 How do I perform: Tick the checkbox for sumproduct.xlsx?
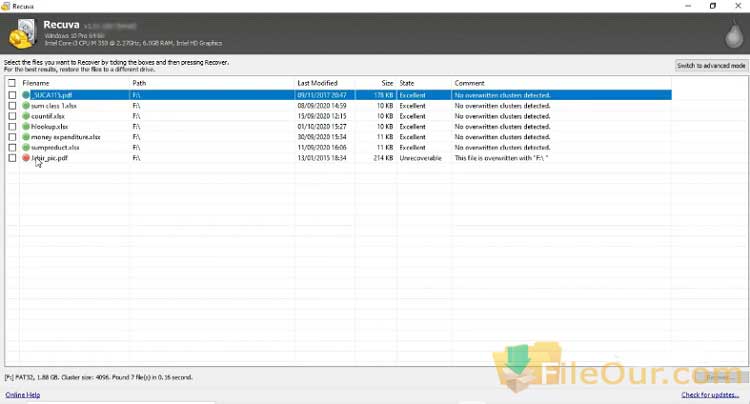click(x=12, y=148)
